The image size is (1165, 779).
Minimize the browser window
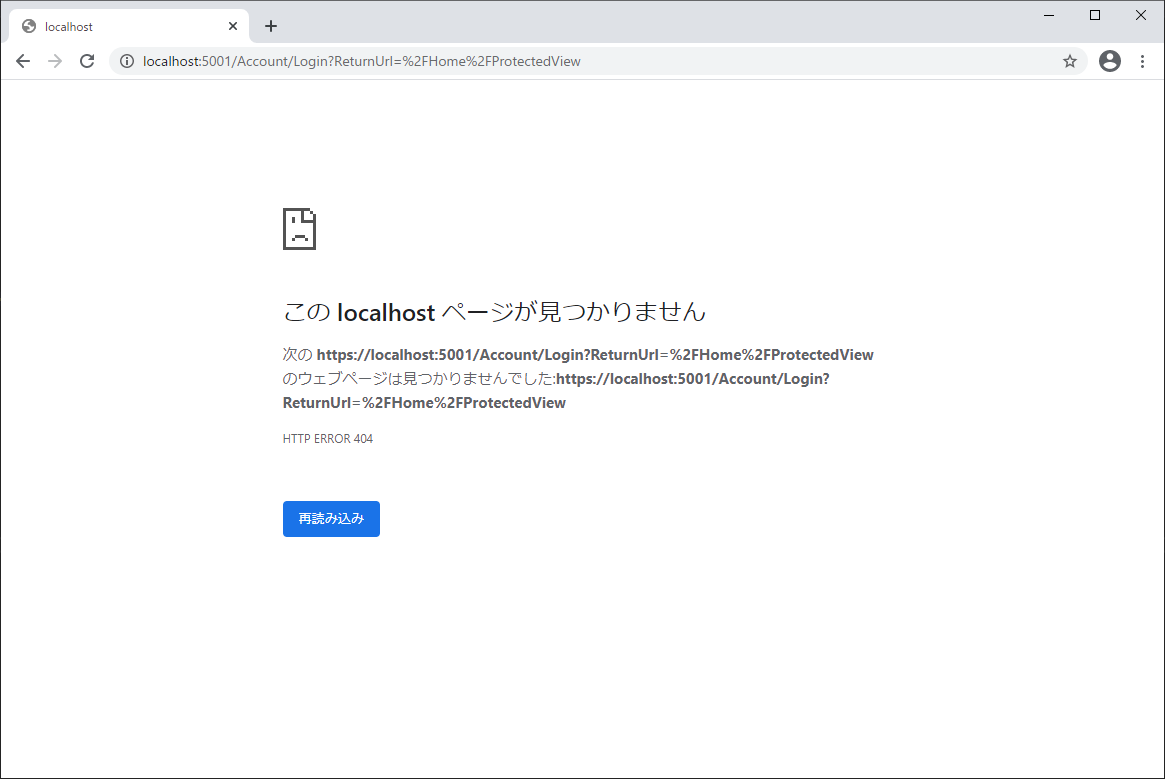(x=1048, y=15)
